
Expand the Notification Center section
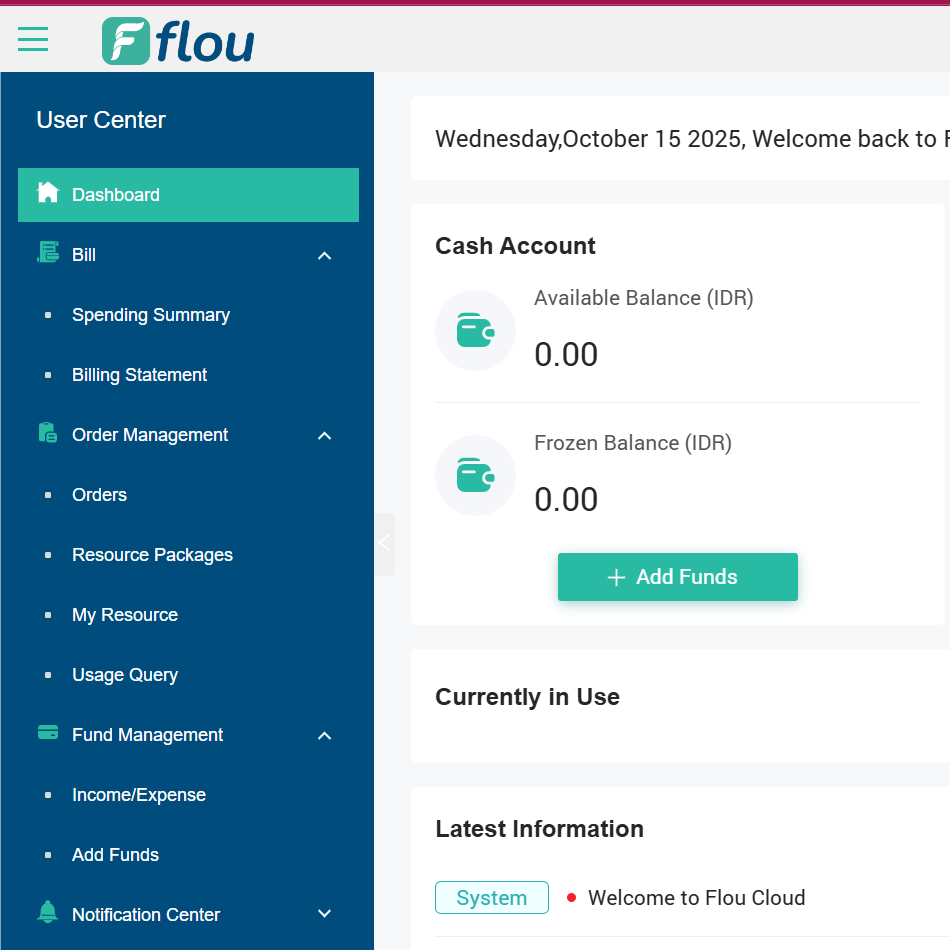(324, 914)
